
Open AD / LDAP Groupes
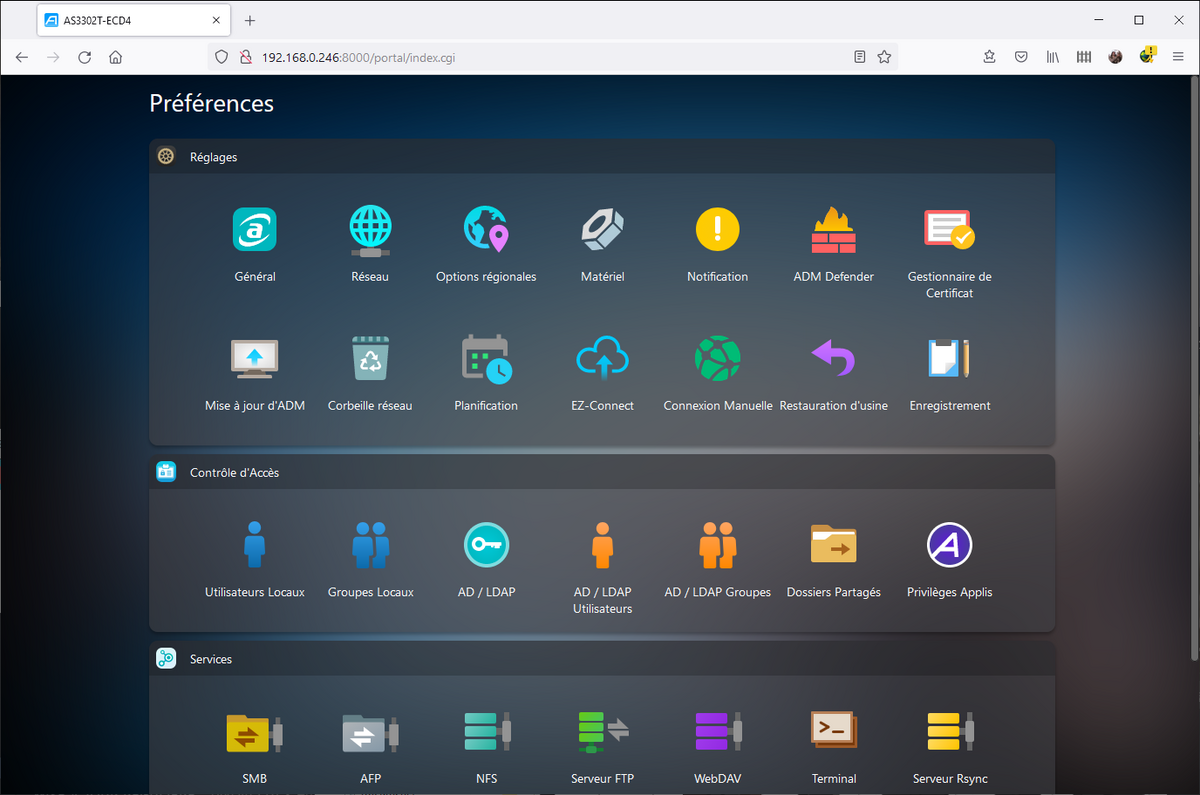718,545
